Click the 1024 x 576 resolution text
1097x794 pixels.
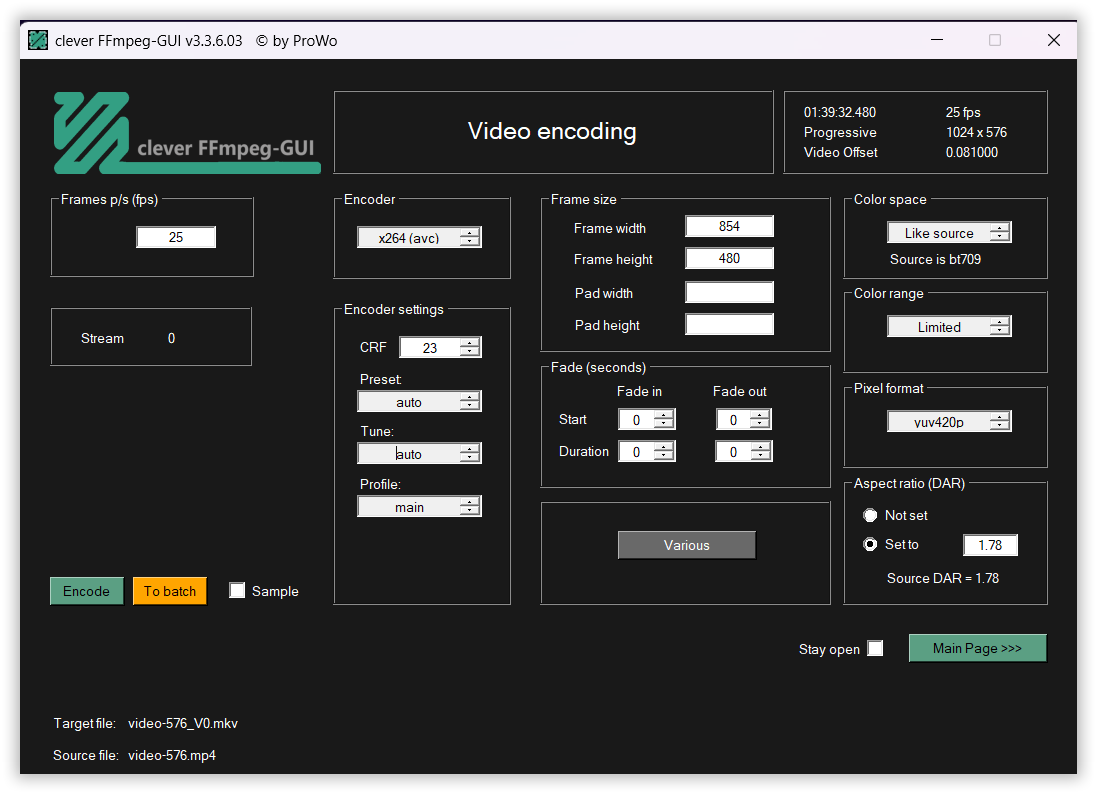point(976,132)
